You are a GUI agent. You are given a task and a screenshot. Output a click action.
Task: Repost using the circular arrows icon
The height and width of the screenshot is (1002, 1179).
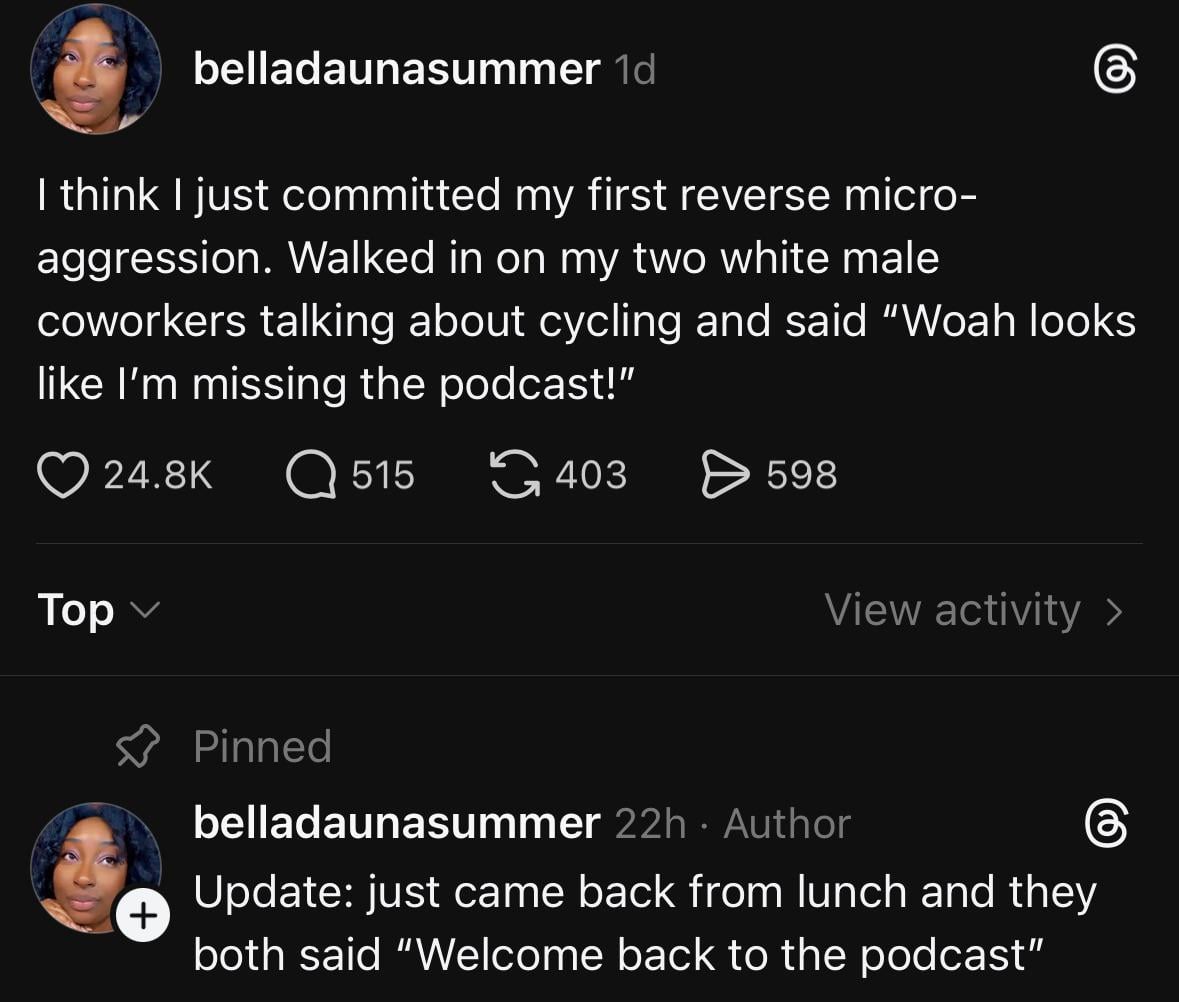click(x=513, y=475)
